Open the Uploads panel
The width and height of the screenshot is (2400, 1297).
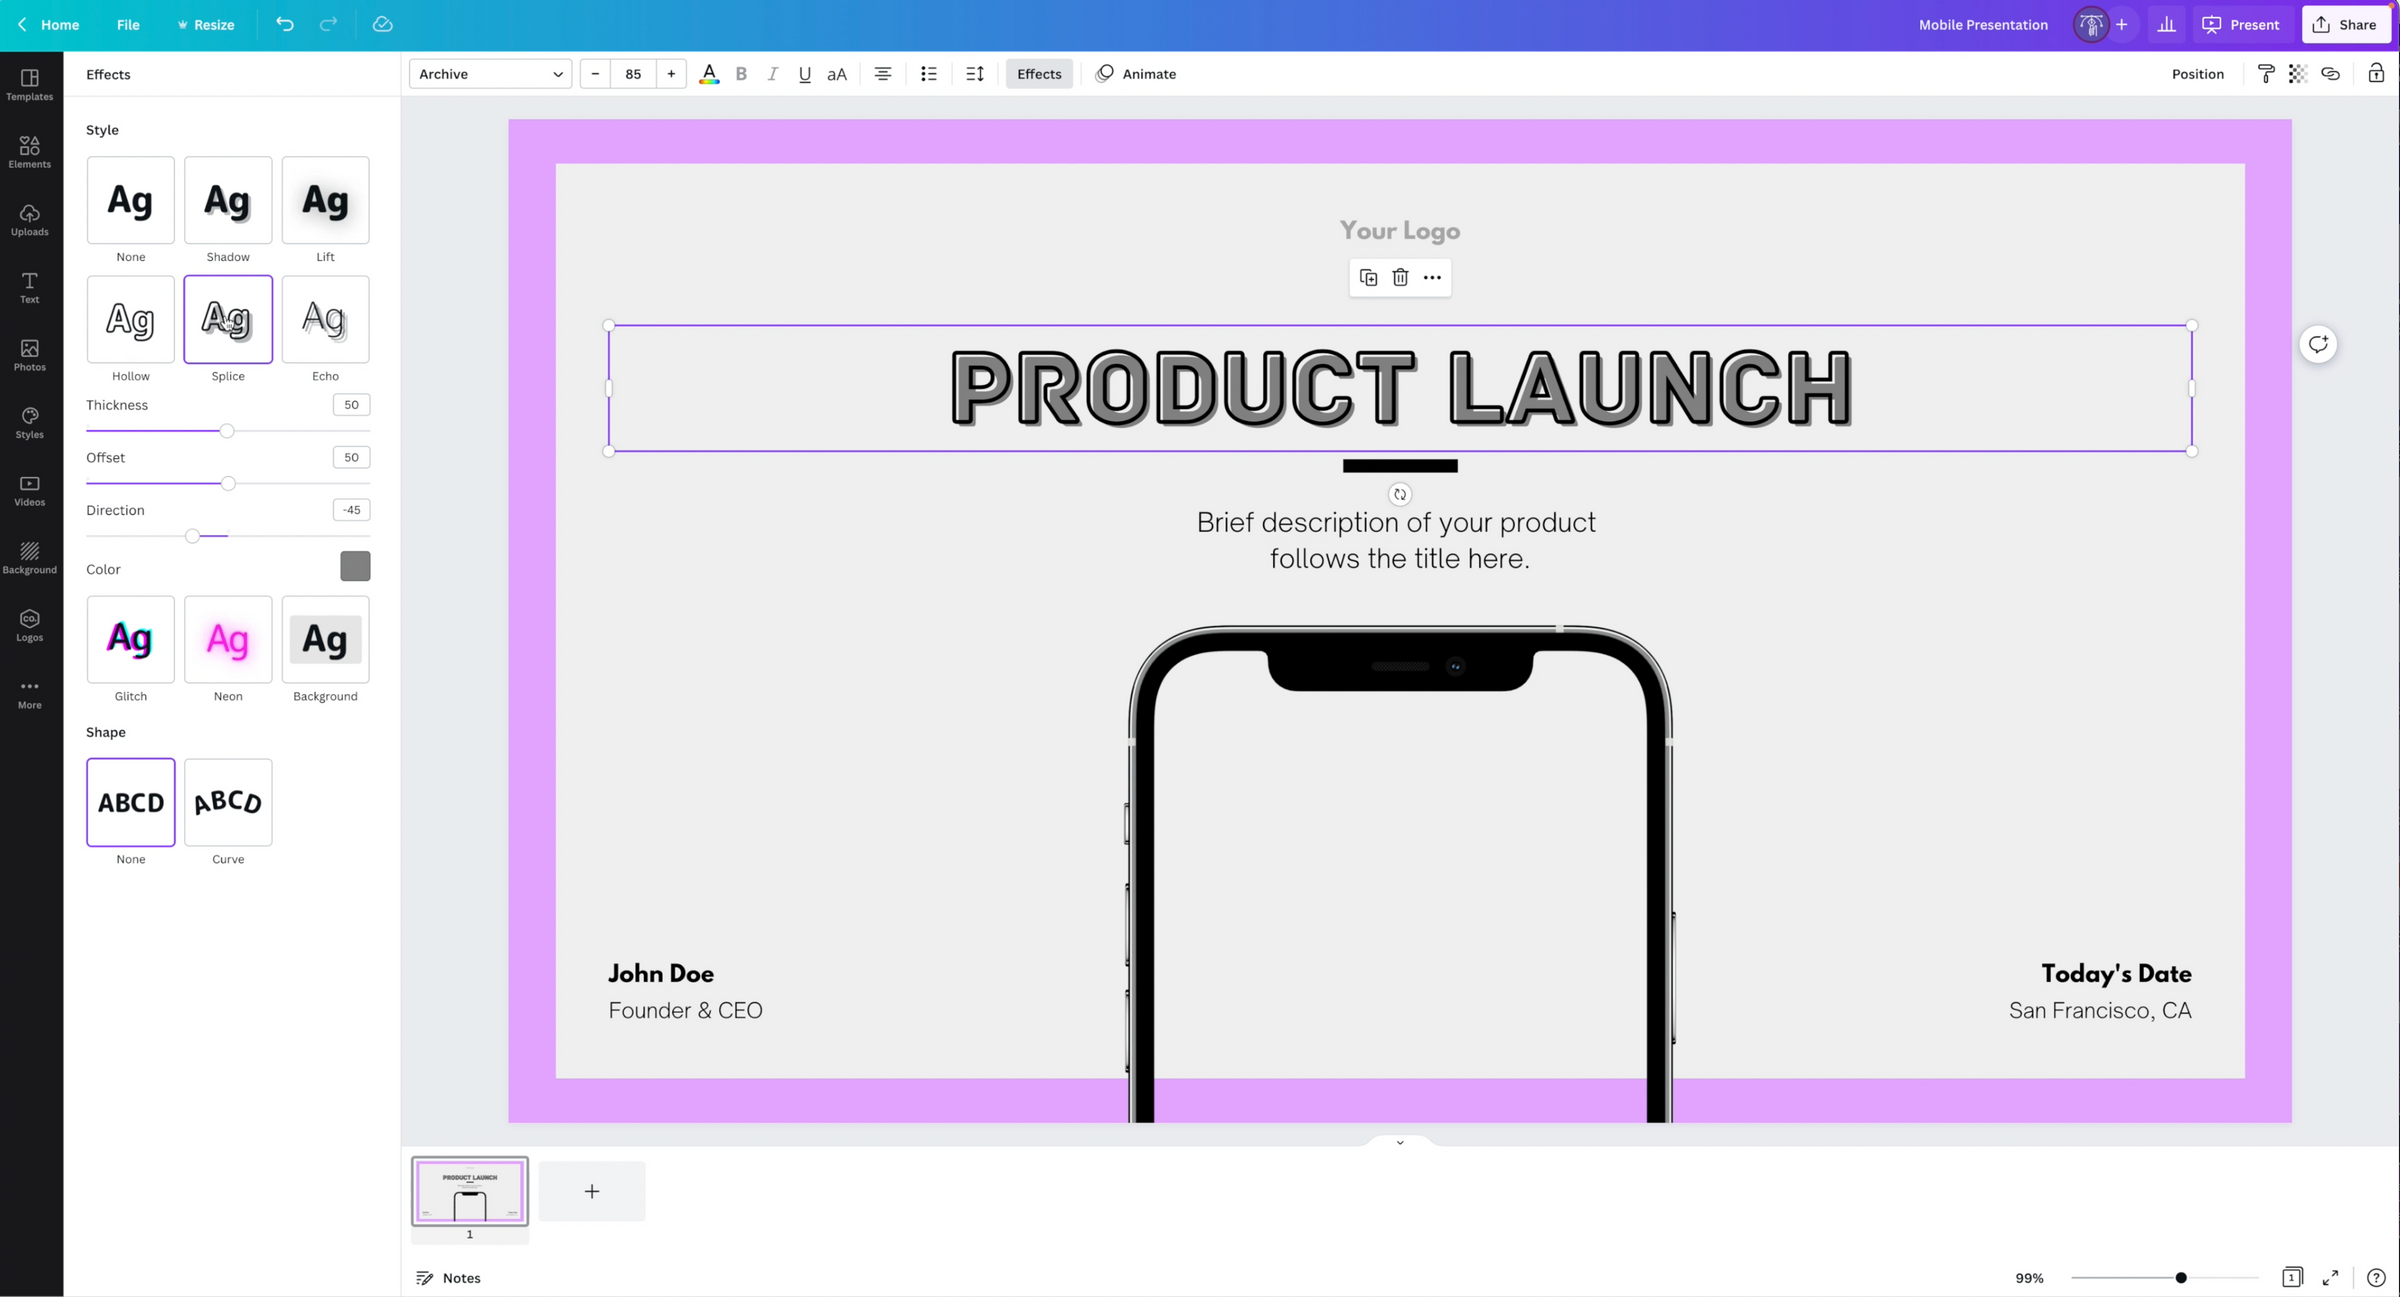(x=29, y=219)
